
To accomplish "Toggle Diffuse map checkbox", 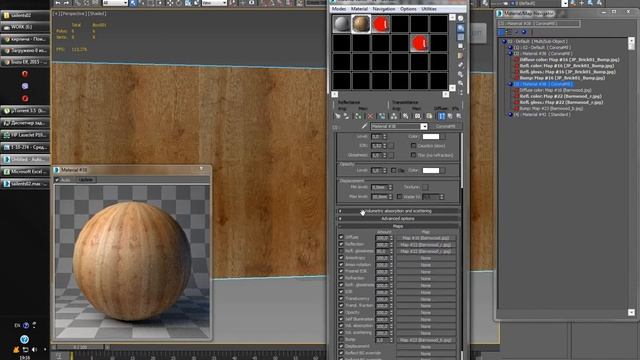I will click(341, 237).
